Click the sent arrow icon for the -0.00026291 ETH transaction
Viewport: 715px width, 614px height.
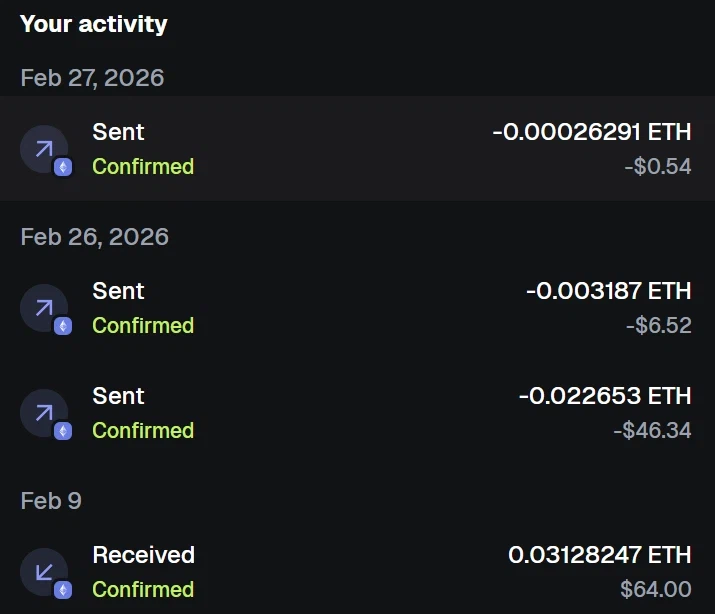tap(43, 149)
